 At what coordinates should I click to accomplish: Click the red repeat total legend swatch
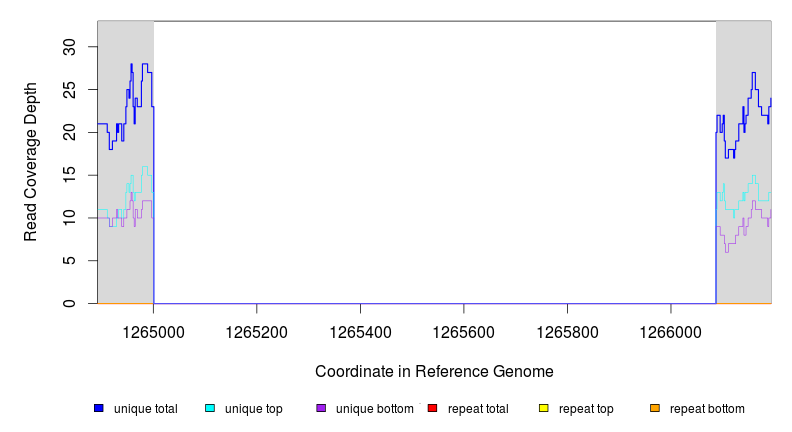tap(432, 409)
